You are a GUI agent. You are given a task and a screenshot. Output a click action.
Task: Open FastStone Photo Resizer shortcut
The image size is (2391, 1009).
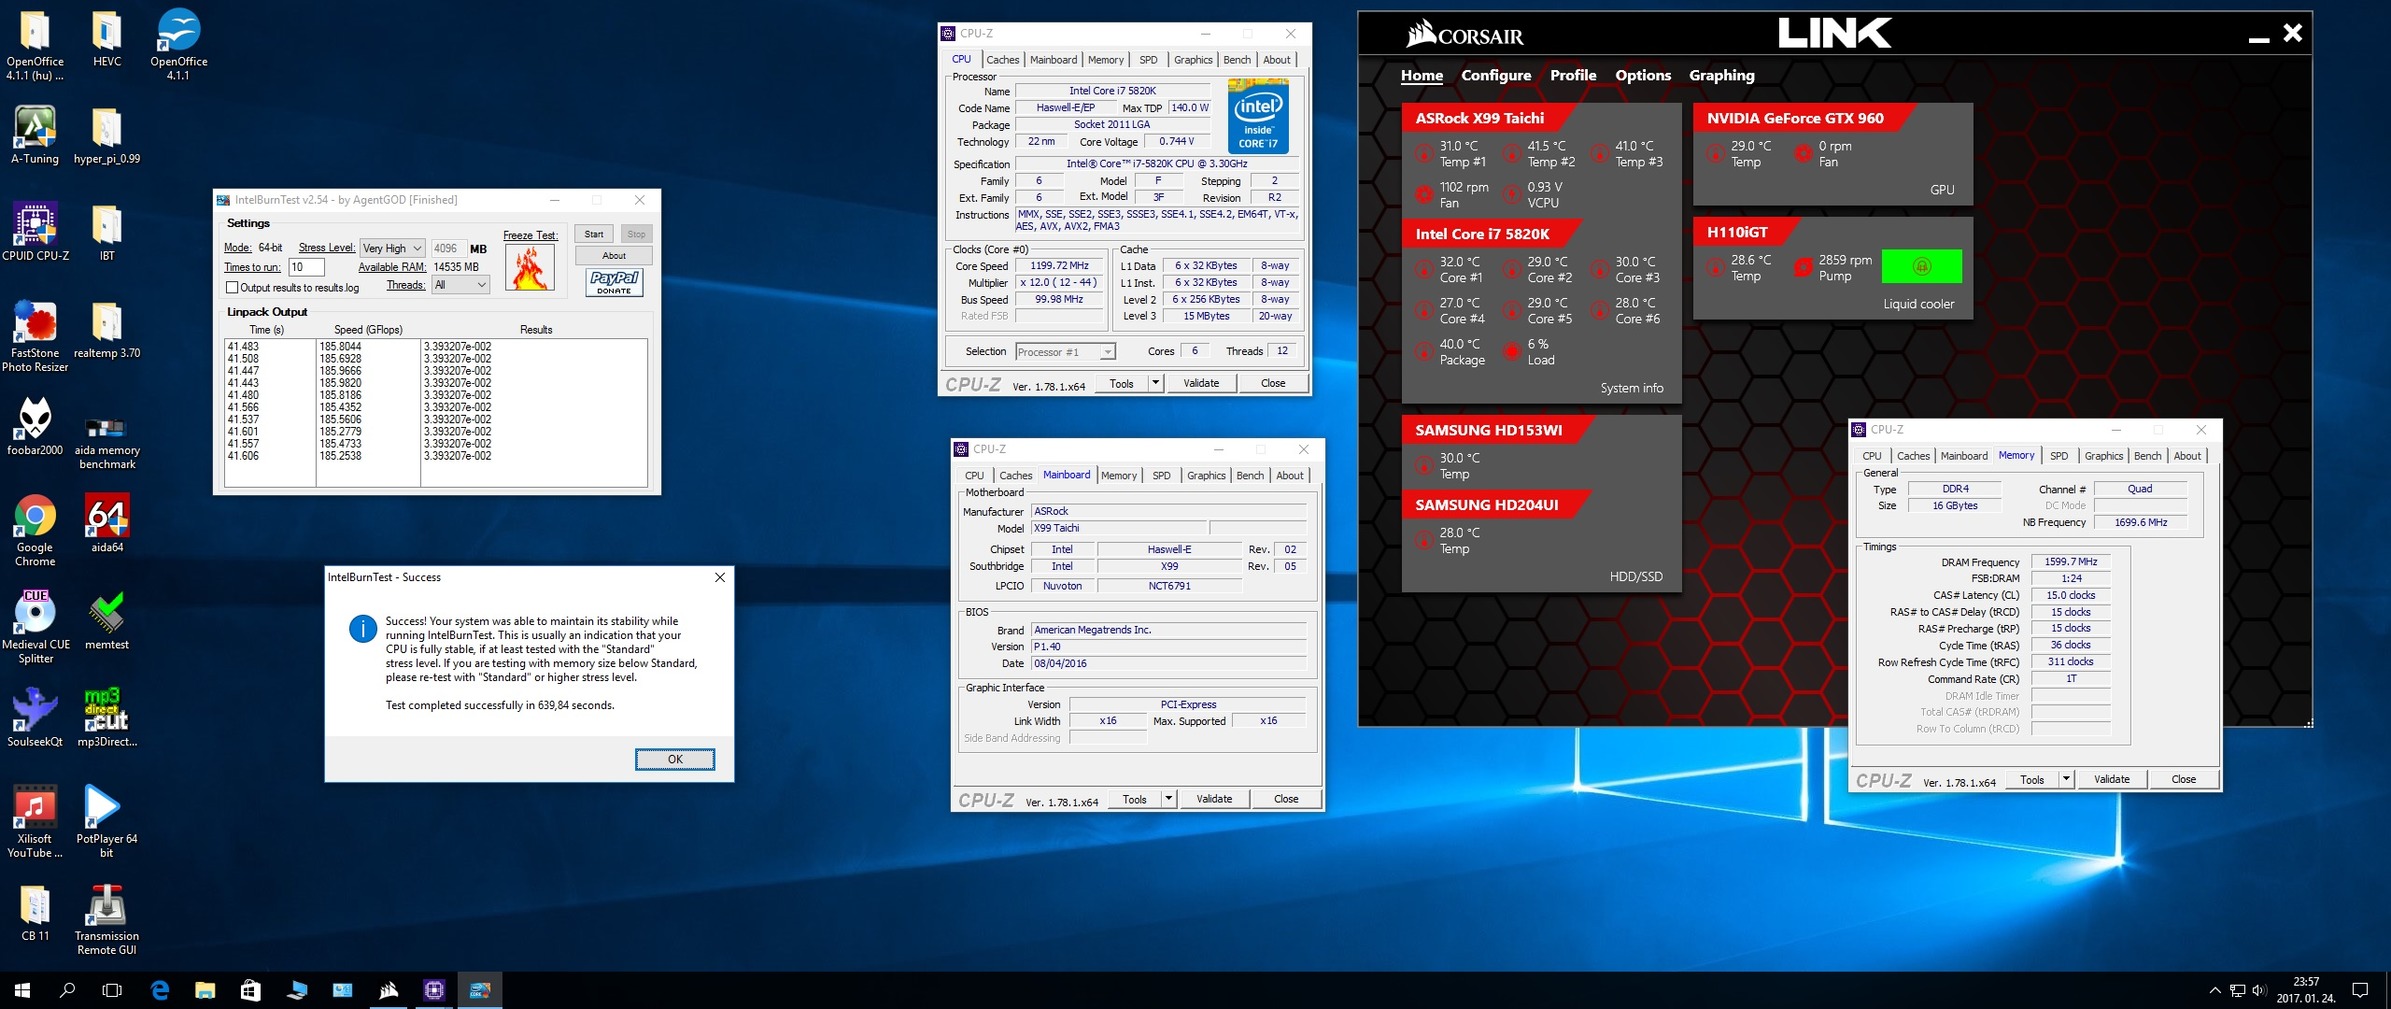point(35,337)
